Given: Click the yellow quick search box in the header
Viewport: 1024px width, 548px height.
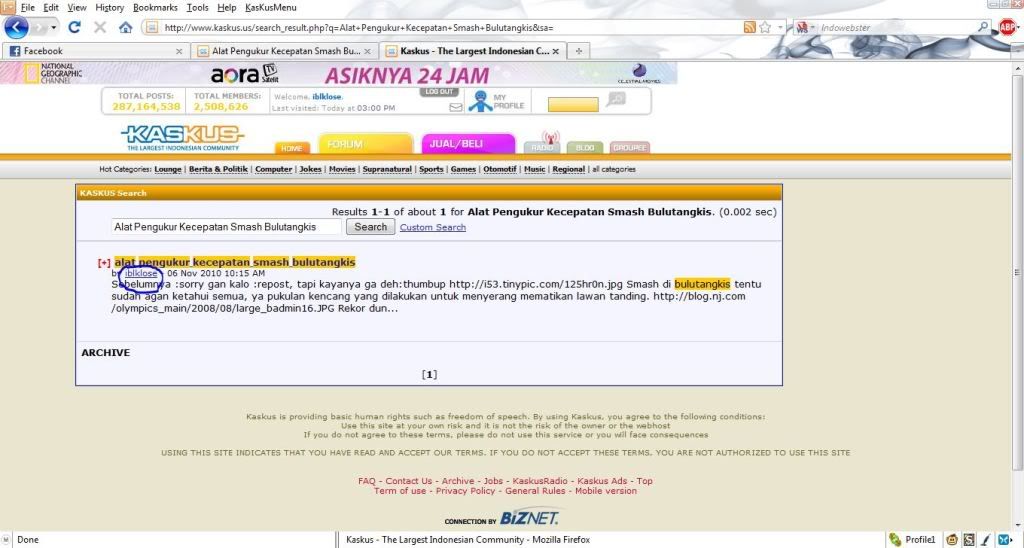Looking at the screenshot, I should pos(573,105).
